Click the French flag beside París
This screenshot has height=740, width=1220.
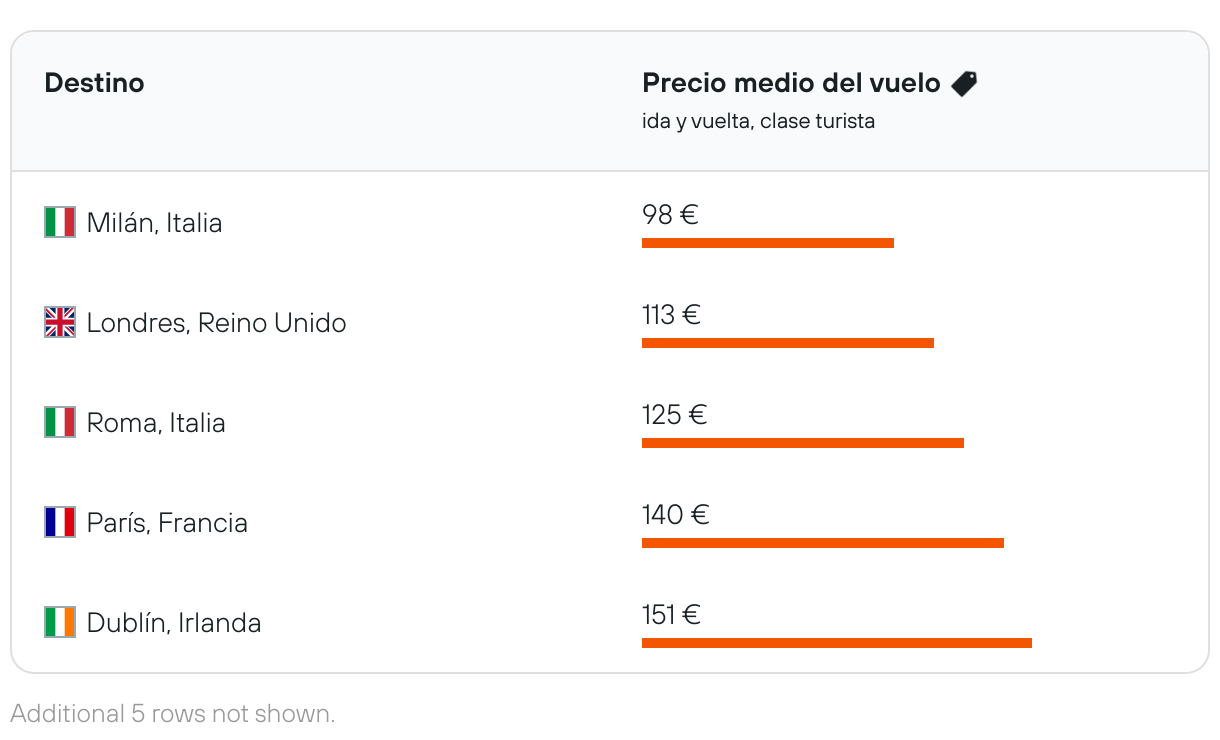pyautogui.click(x=60, y=522)
